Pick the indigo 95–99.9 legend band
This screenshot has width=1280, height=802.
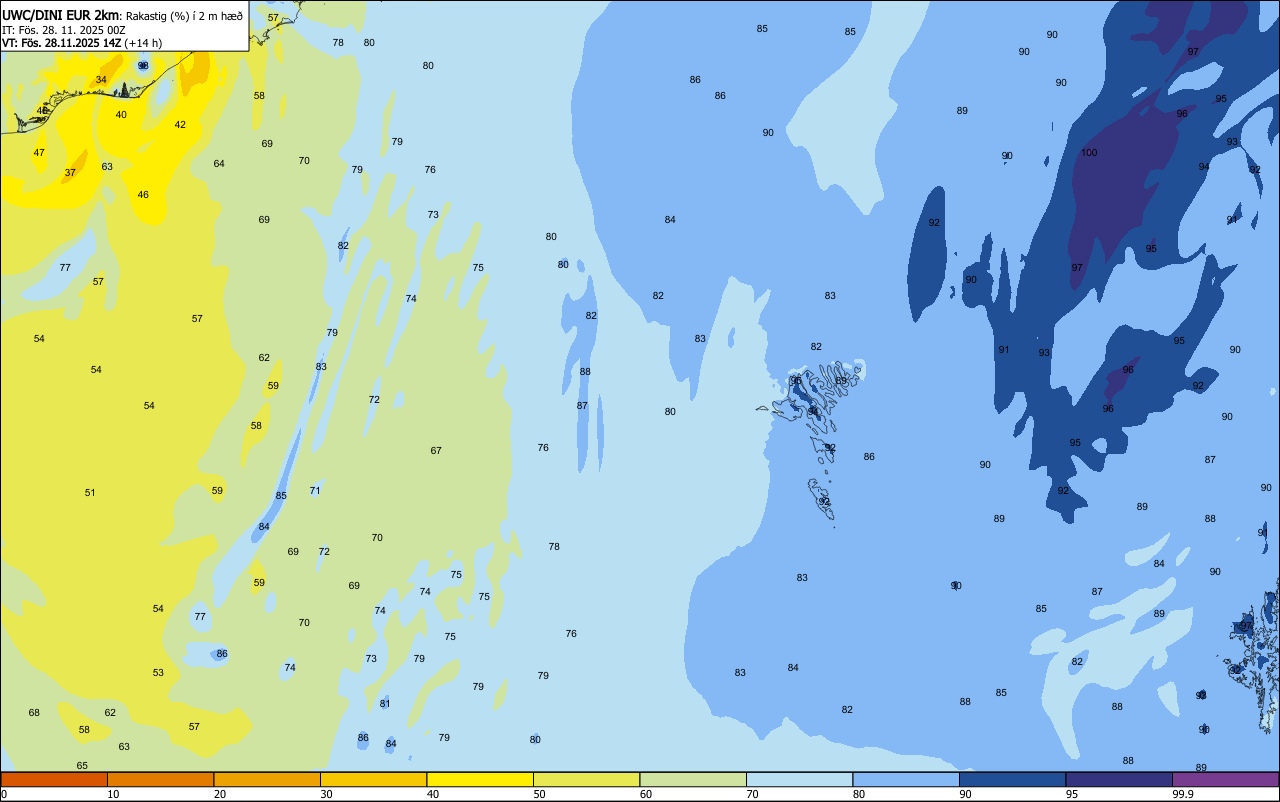(x=1119, y=779)
